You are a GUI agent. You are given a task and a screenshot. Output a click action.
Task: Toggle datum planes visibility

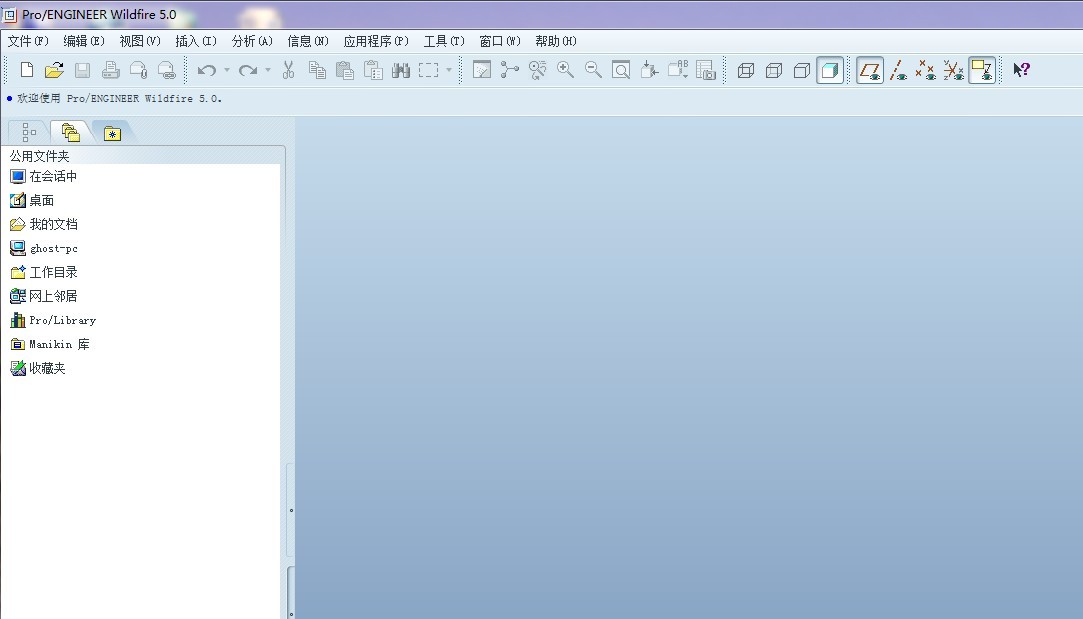point(870,70)
